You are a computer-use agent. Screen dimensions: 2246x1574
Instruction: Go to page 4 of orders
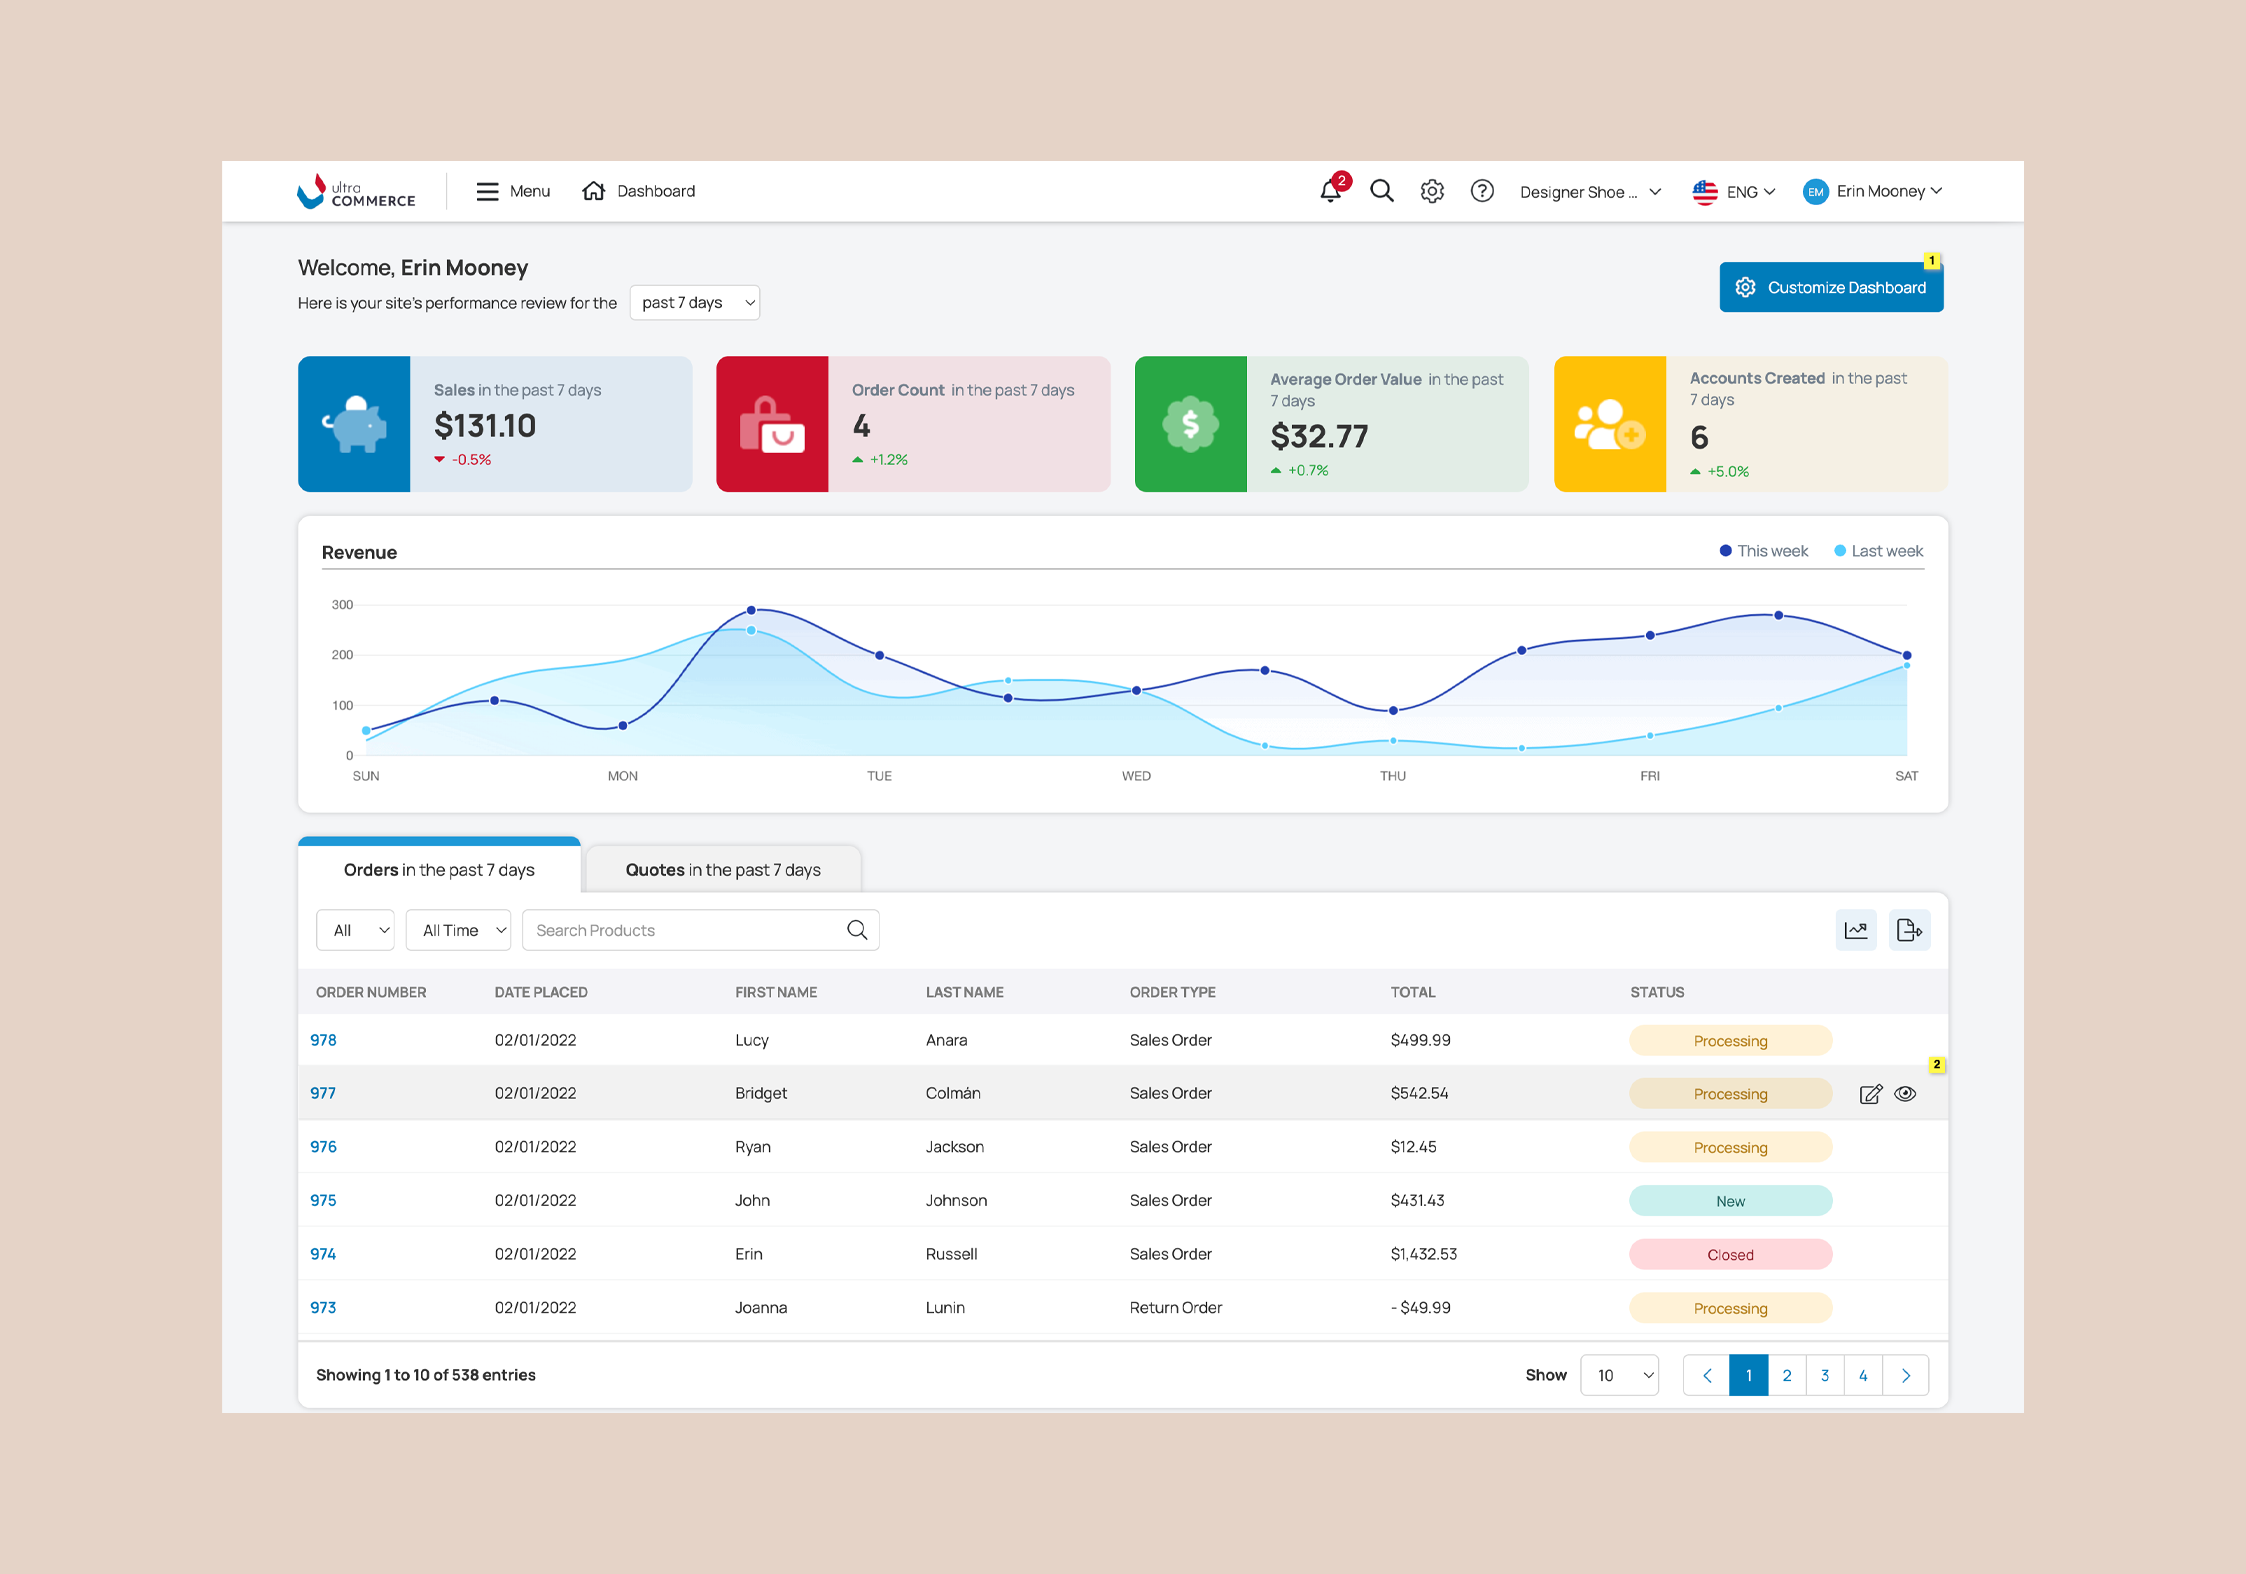coord(1863,1375)
